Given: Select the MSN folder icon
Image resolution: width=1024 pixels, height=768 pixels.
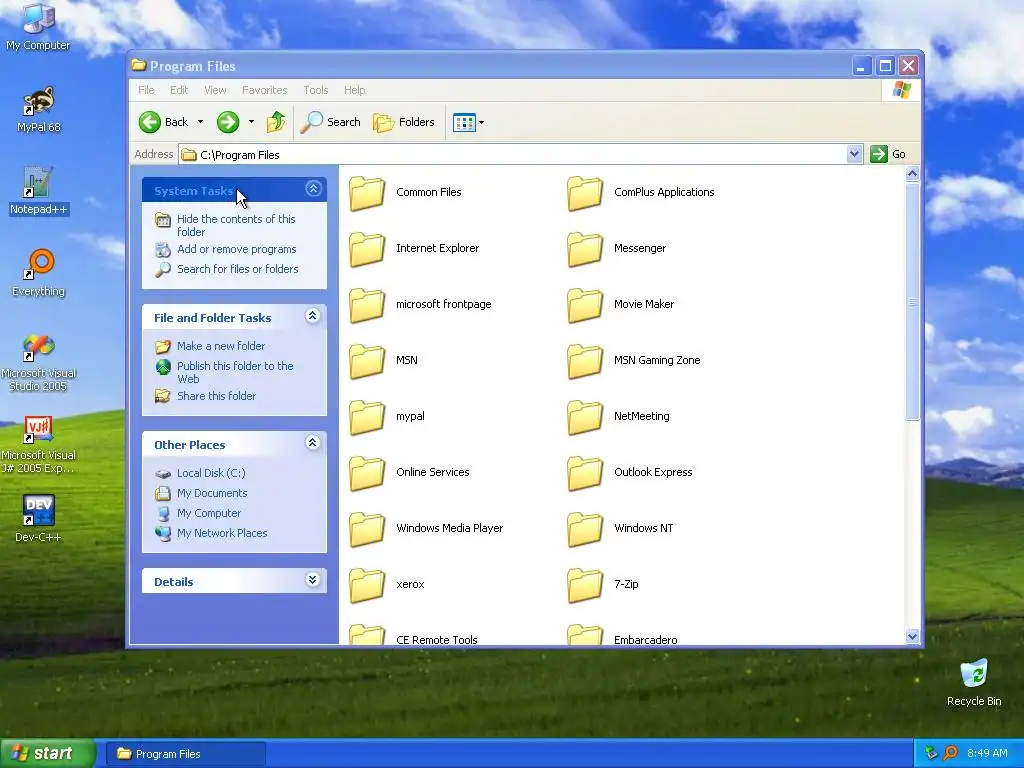Looking at the screenshot, I should 367,361.
